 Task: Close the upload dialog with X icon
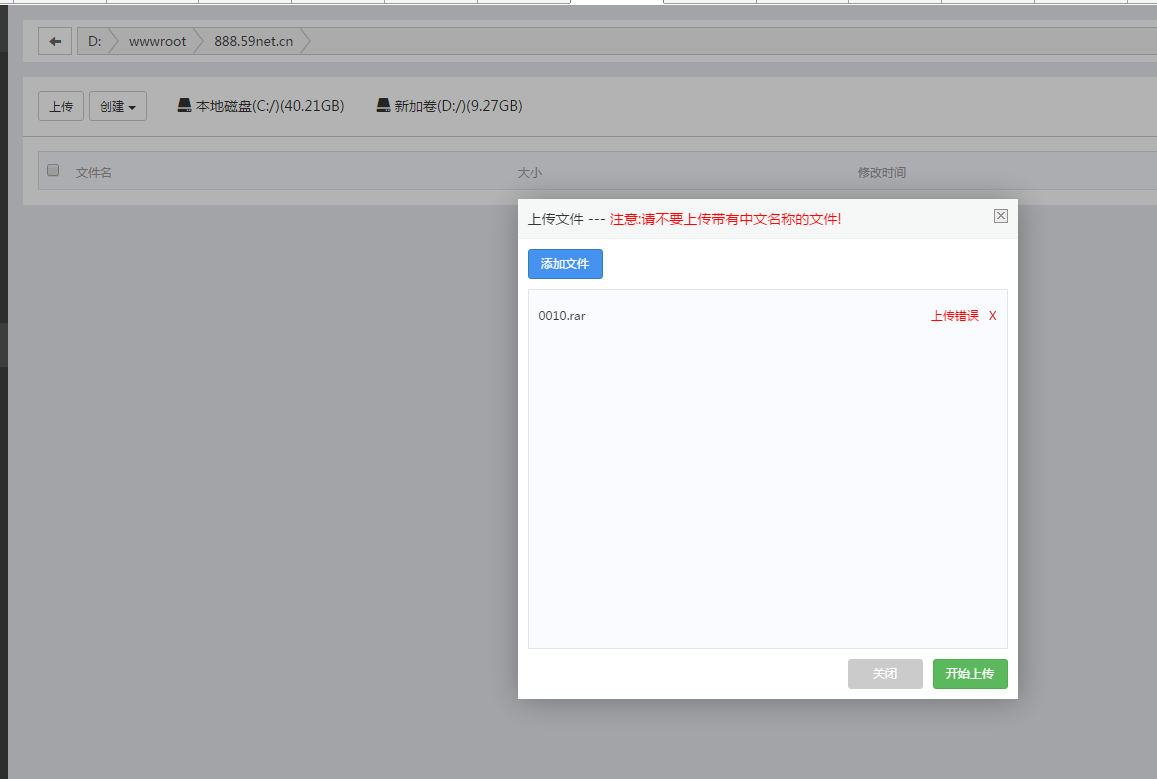click(1001, 215)
